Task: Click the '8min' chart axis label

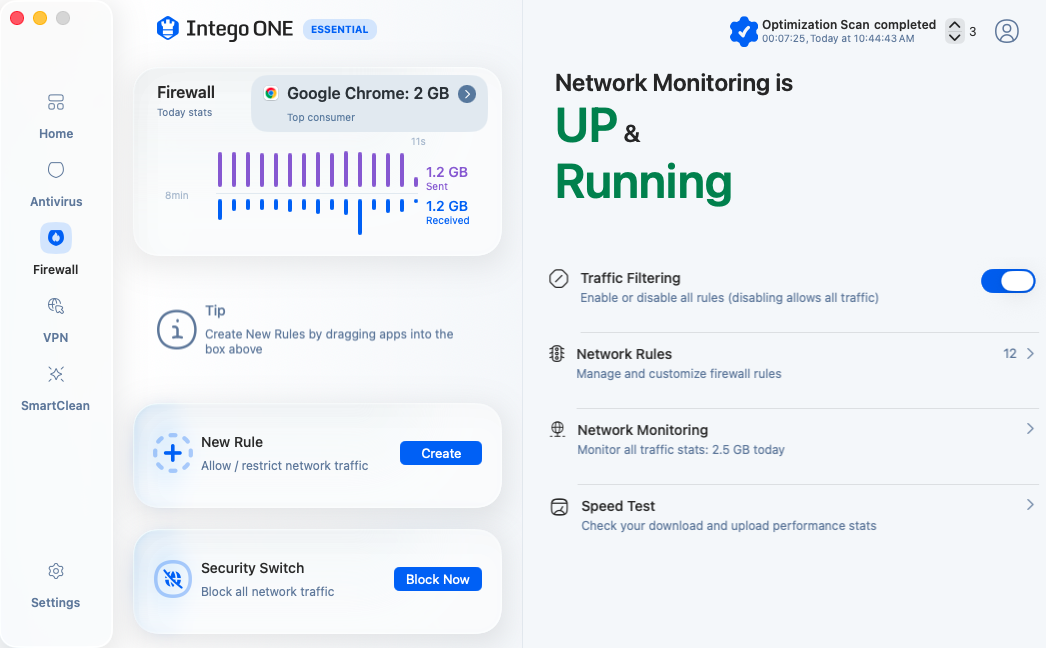Action: pos(177,196)
